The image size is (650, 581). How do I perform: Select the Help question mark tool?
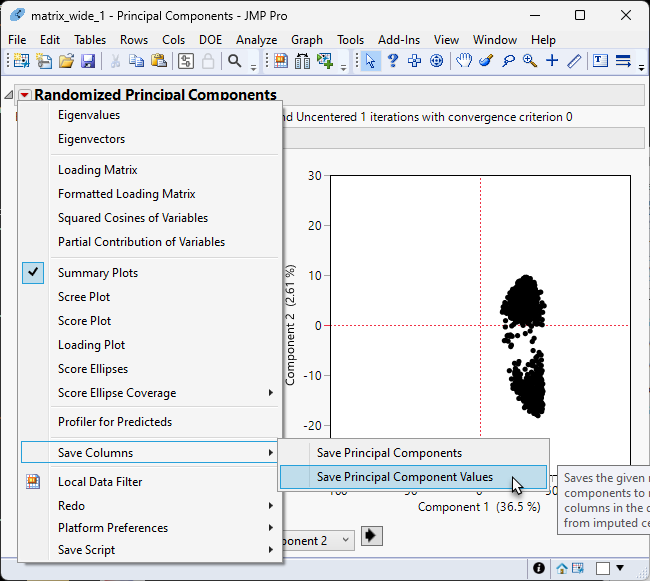393,61
